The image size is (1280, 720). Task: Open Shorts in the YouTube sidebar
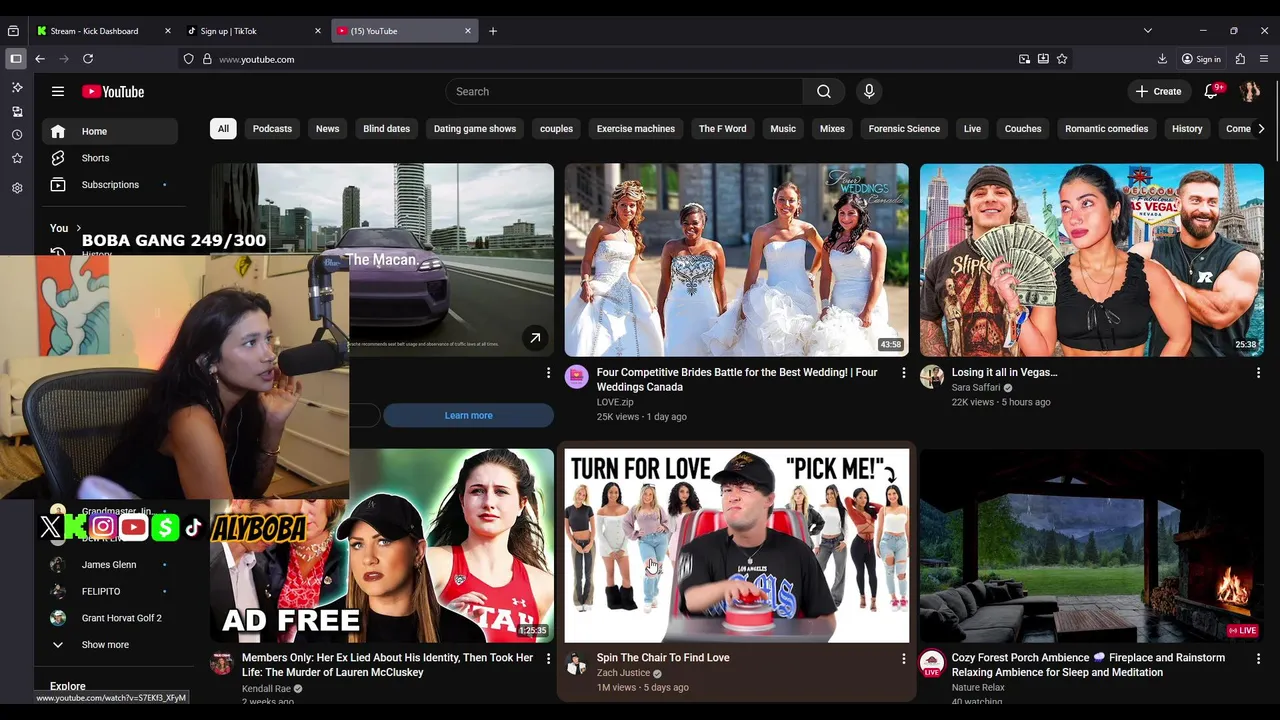point(110,158)
